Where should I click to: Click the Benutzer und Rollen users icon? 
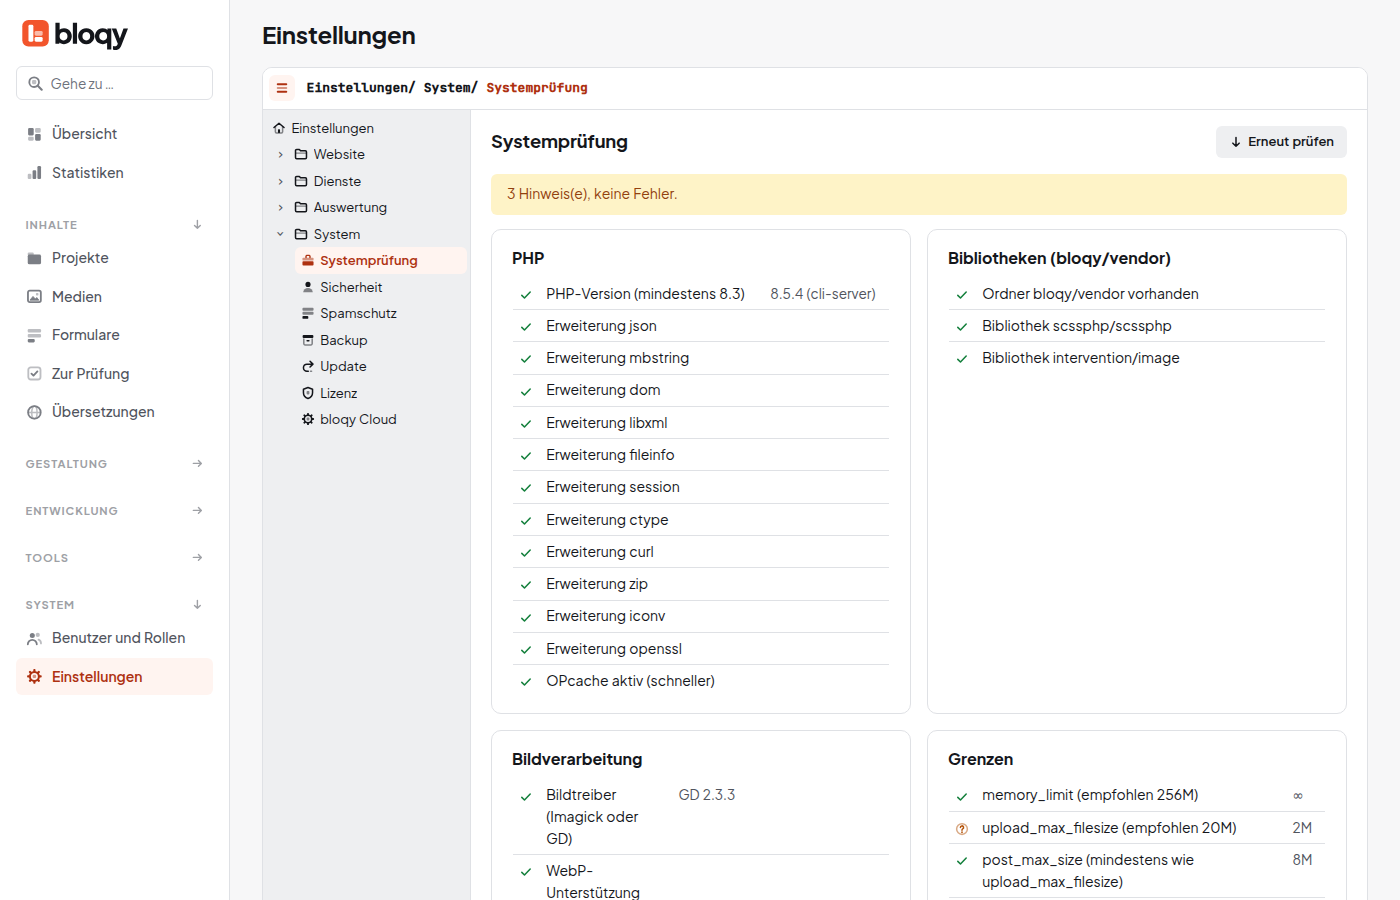point(34,638)
